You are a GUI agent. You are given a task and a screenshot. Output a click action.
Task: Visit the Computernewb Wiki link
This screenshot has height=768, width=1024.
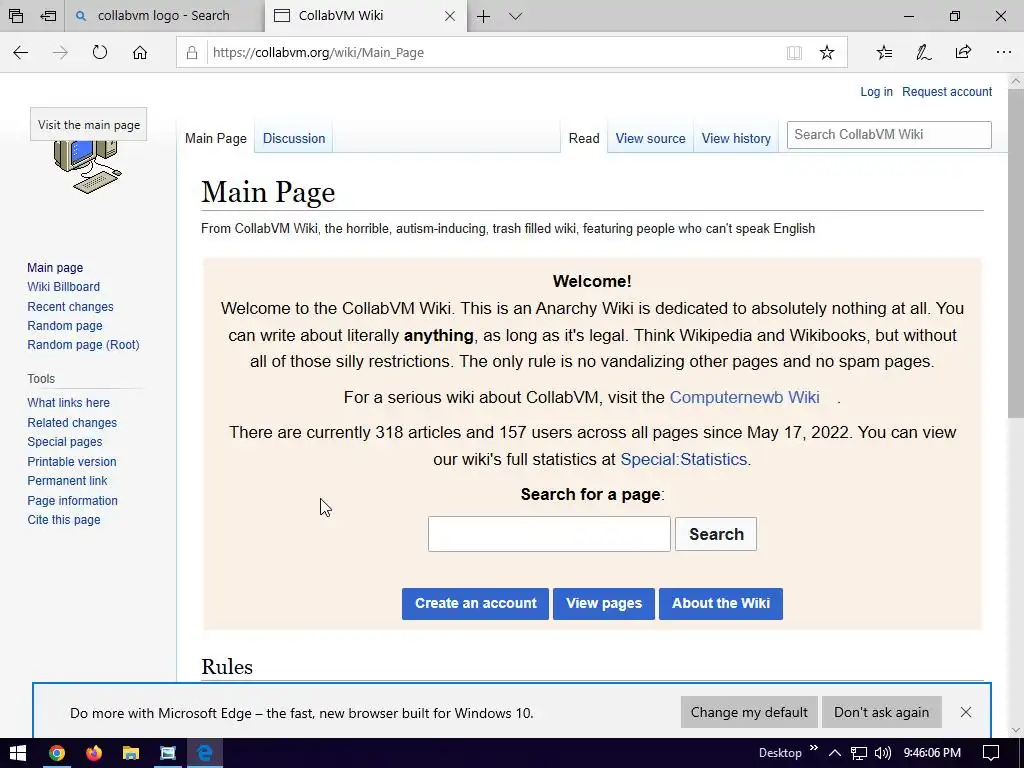pos(744,397)
